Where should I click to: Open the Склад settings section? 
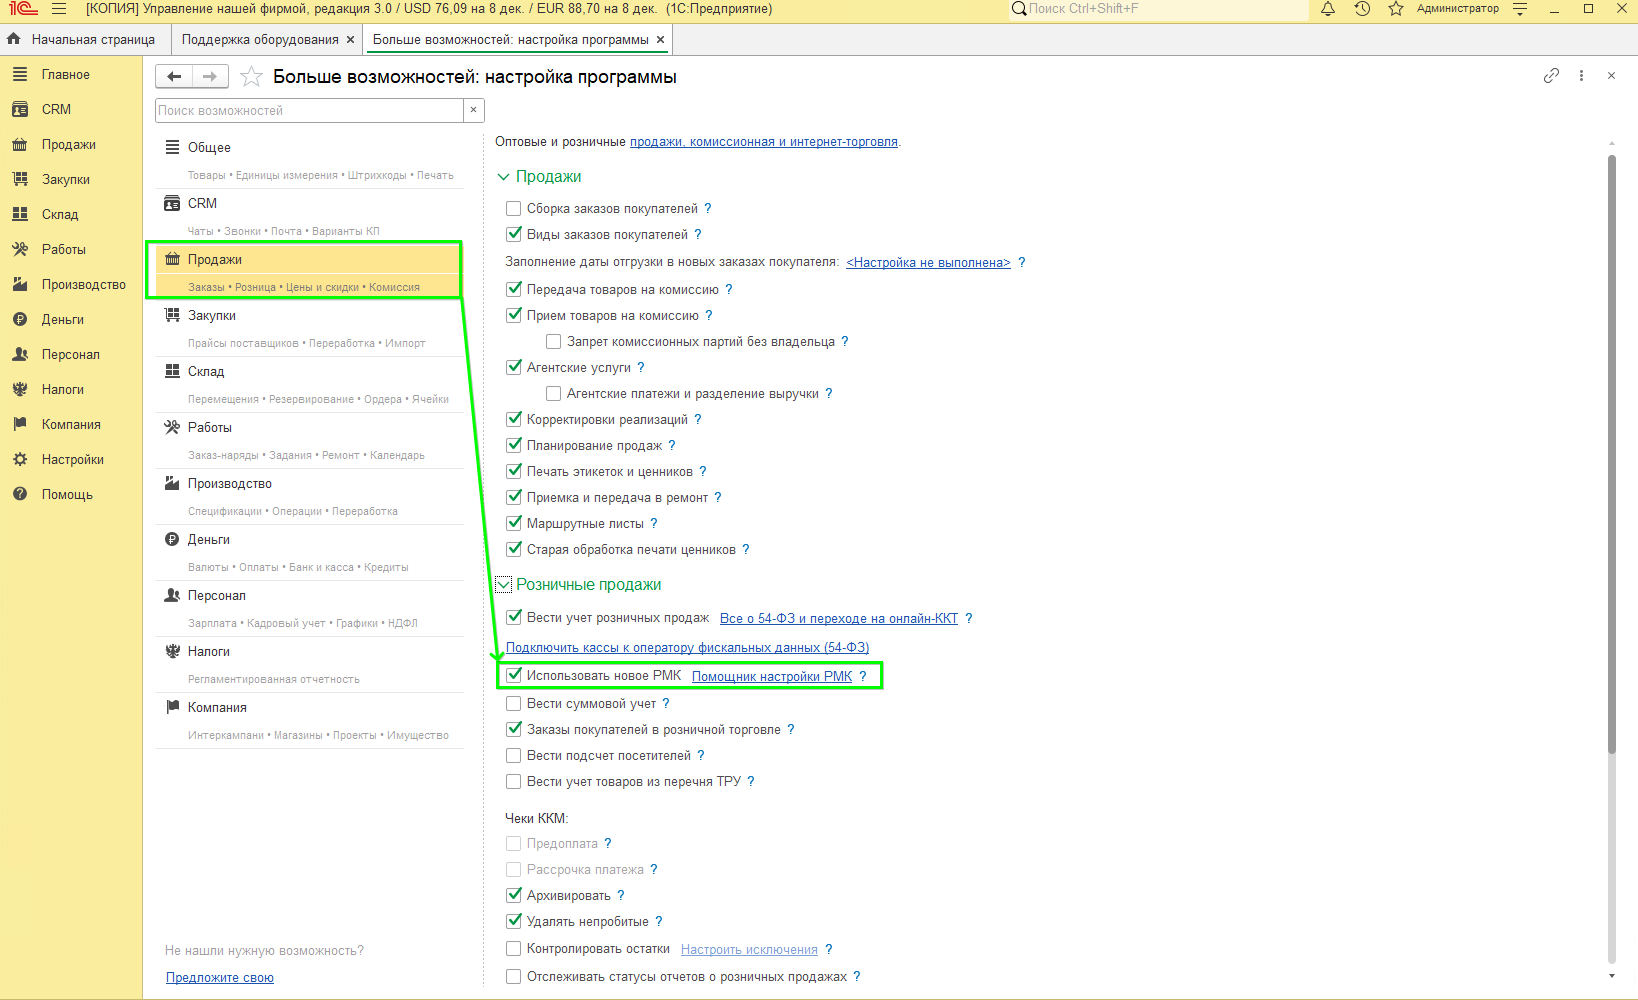206,371
